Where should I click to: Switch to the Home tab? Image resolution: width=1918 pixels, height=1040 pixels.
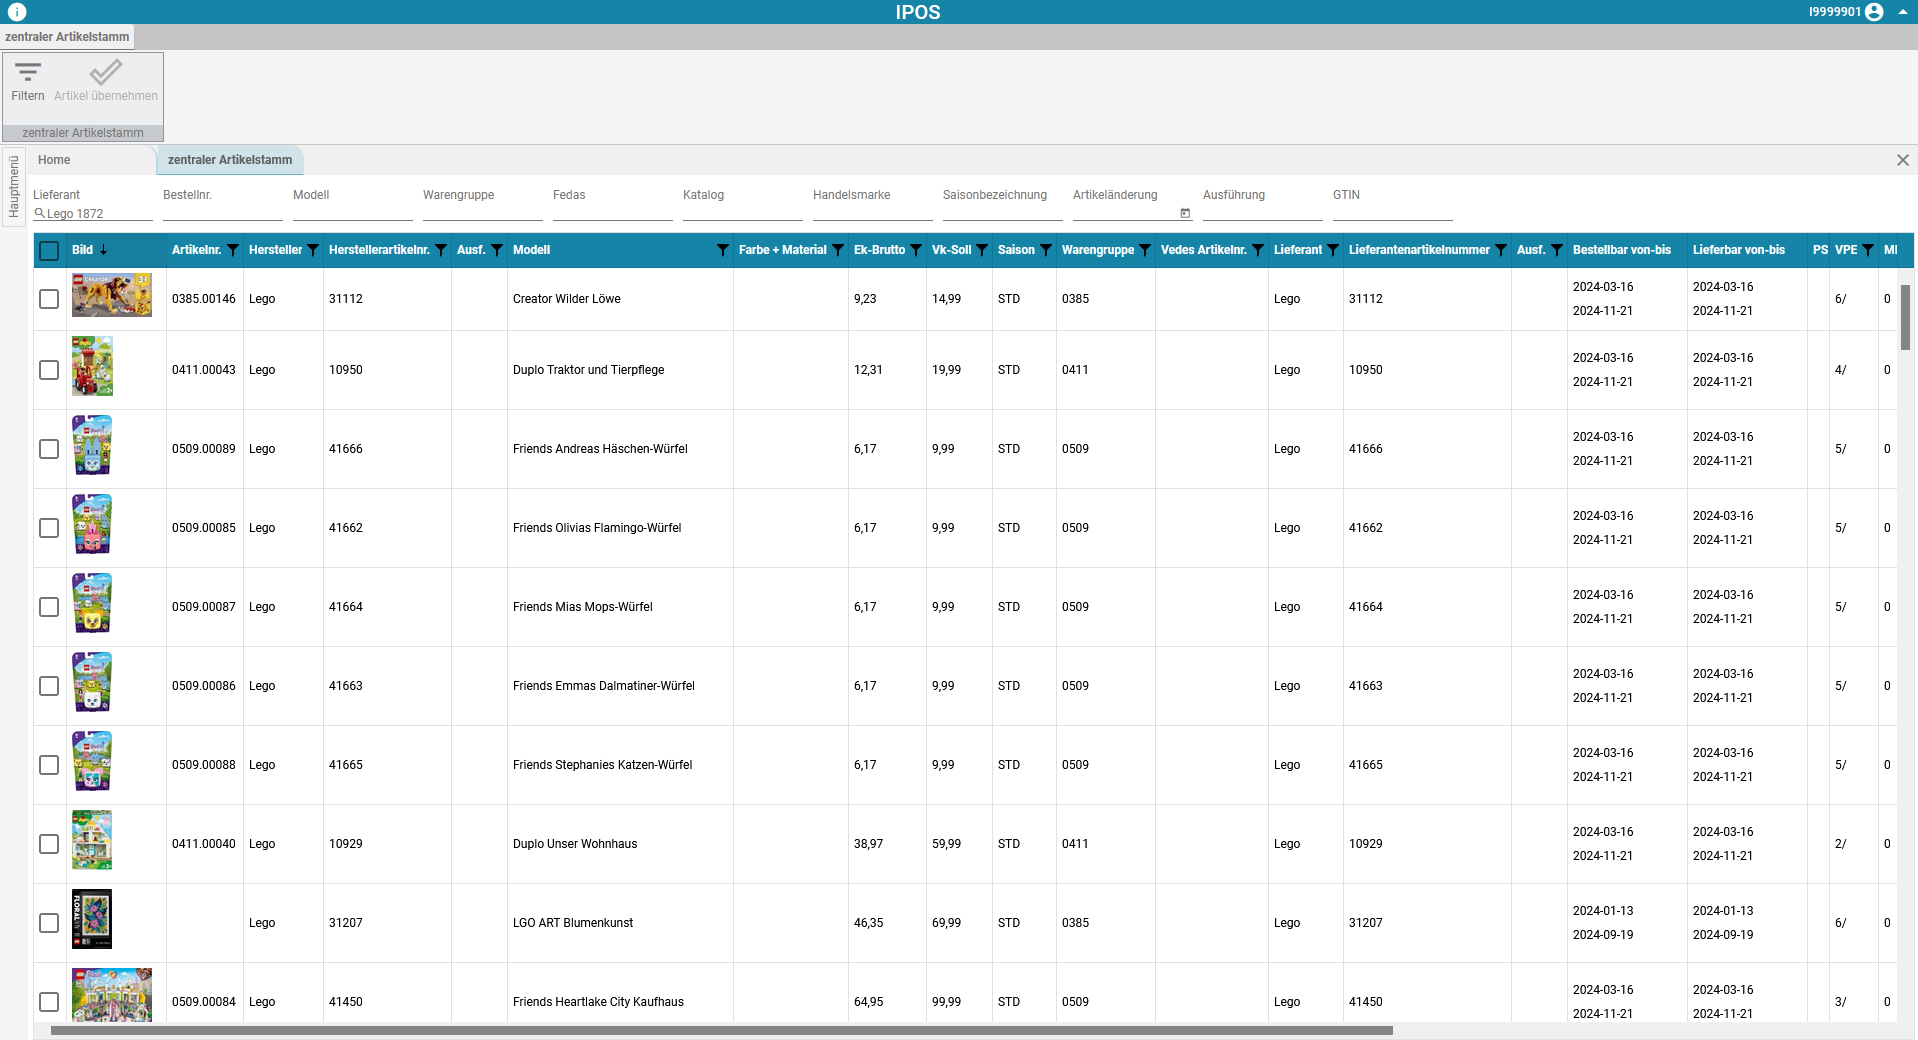[53, 160]
